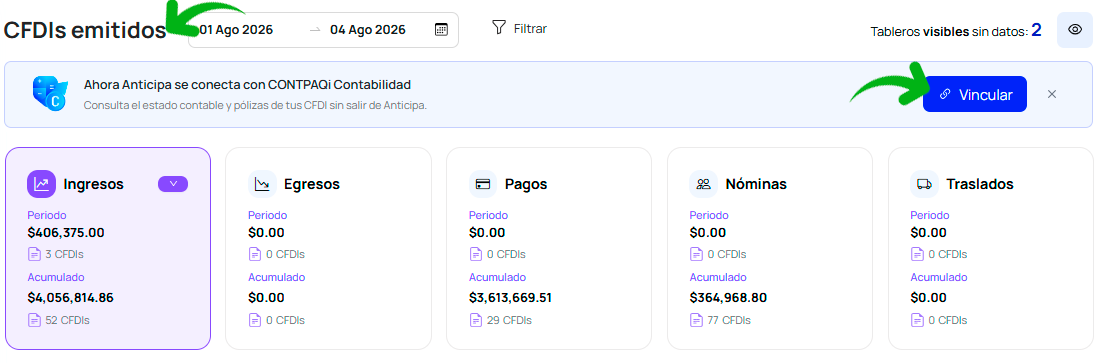This screenshot has width=1099, height=363.
Task: Open the 77 CFDIs link in Nóminas
Action: [721, 320]
